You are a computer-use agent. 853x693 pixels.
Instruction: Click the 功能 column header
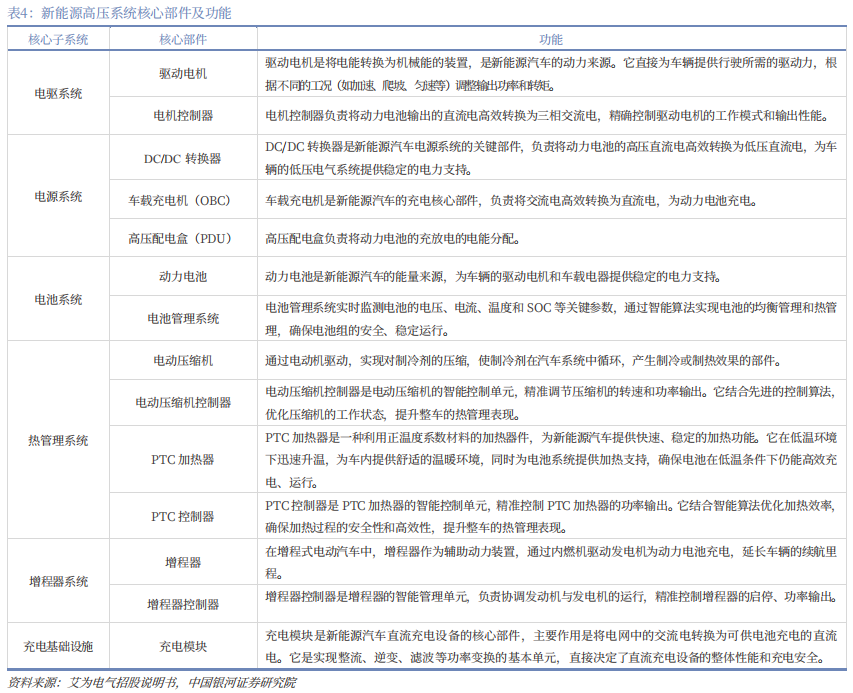coord(551,40)
